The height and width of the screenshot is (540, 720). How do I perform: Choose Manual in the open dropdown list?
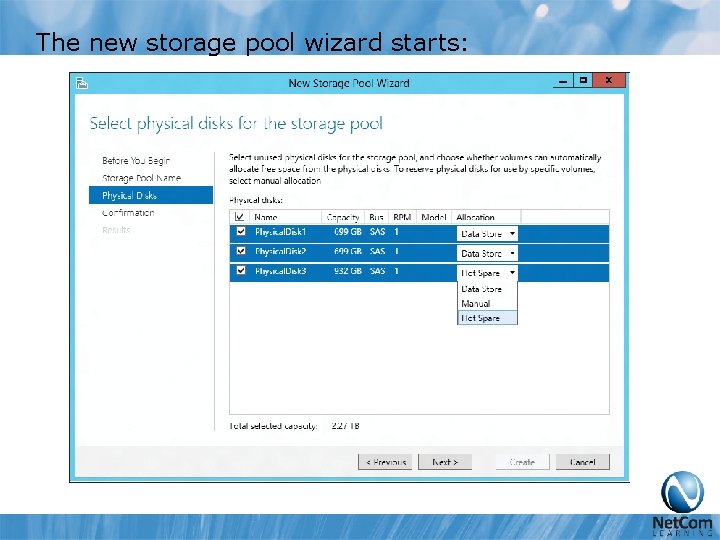tap(487, 304)
